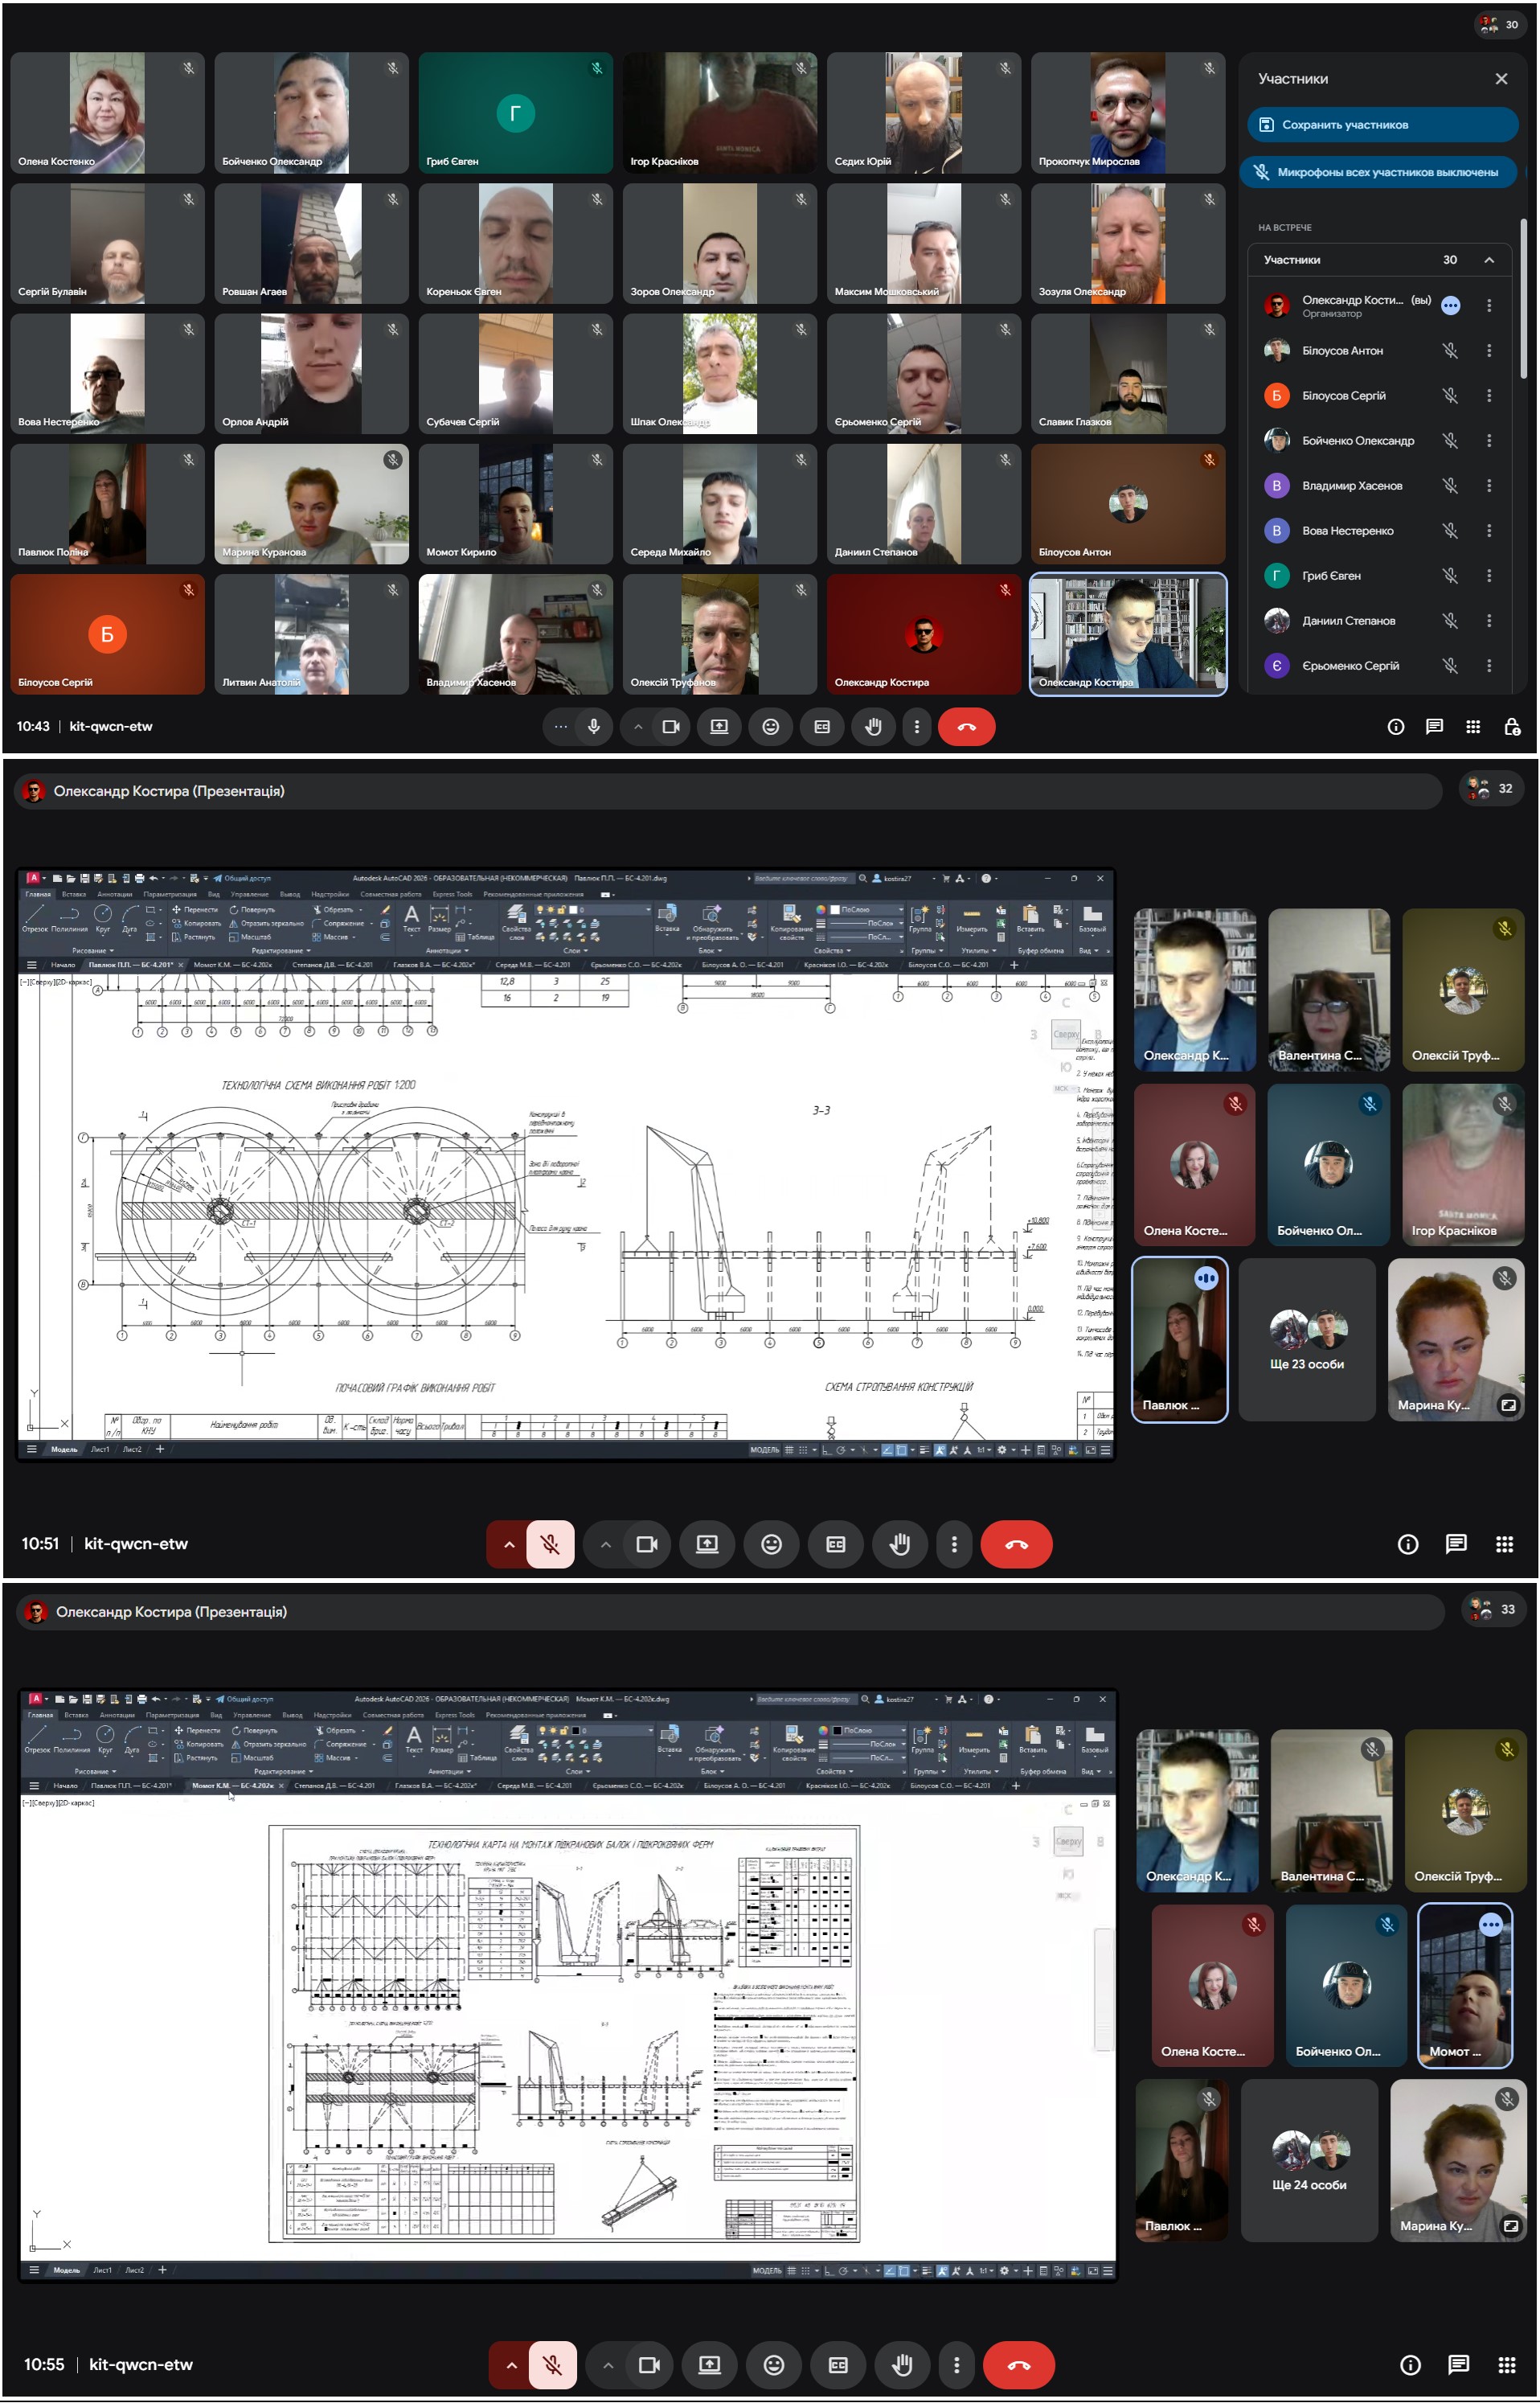Viewport: 1540px width, 2403px height.
Task: Toggle the camera in the 10:51 call bar
Action: [x=647, y=1545]
